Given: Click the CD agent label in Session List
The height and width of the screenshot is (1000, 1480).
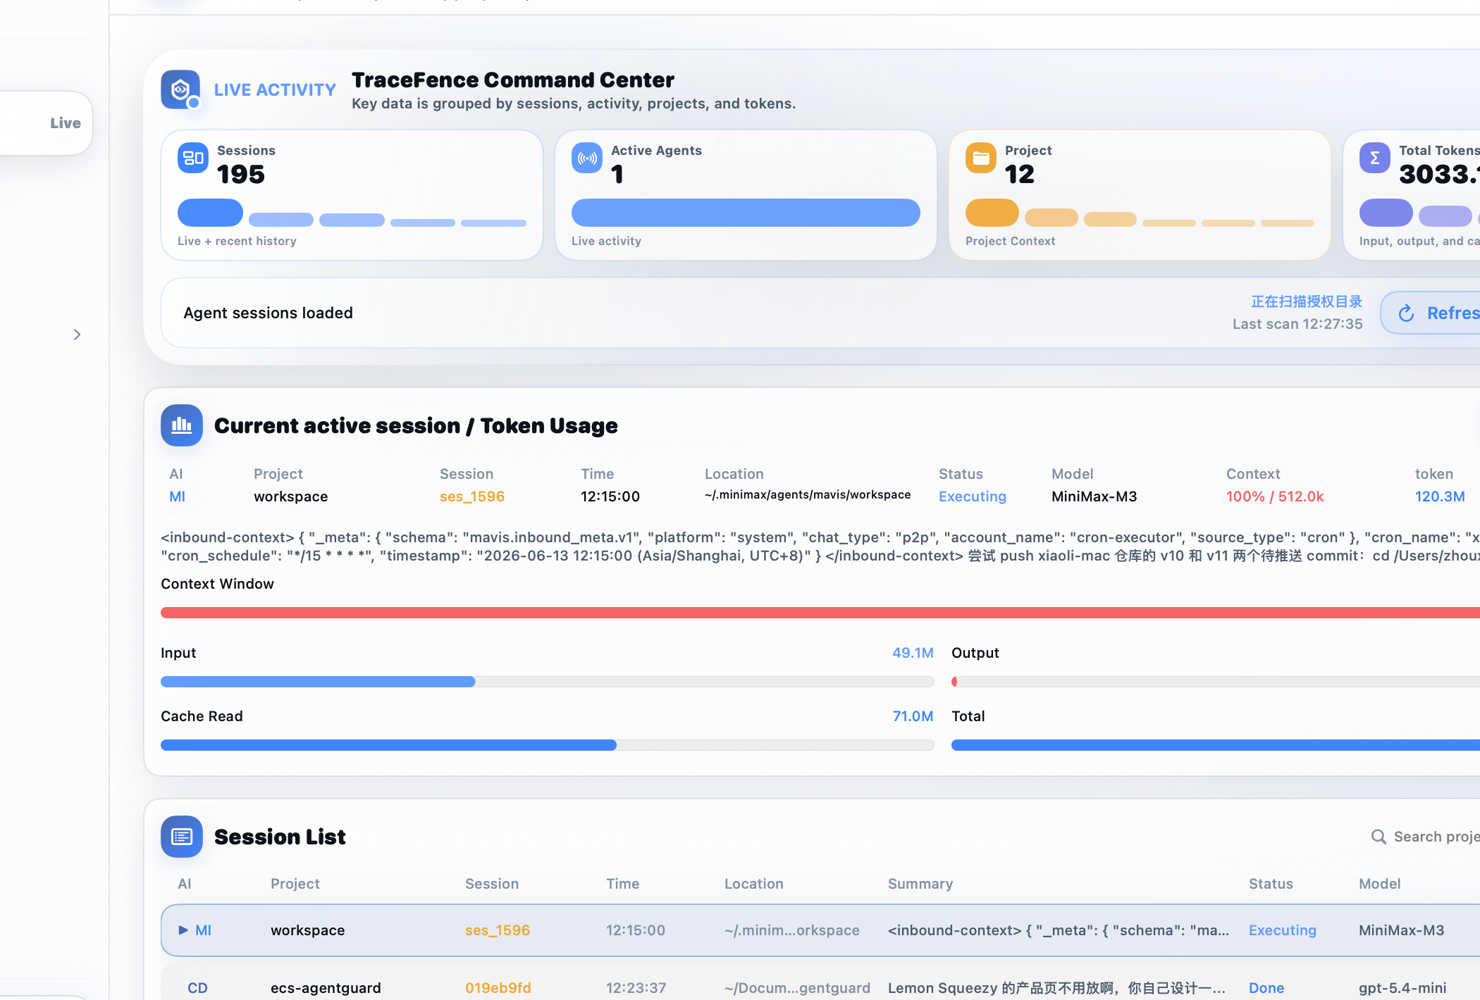Looking at the screenshot, I should point(197,987).
